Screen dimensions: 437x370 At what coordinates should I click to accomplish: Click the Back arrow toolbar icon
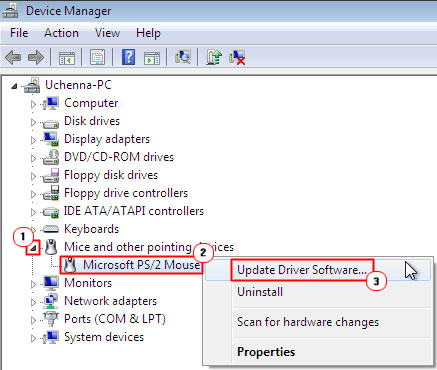point(13,57)
